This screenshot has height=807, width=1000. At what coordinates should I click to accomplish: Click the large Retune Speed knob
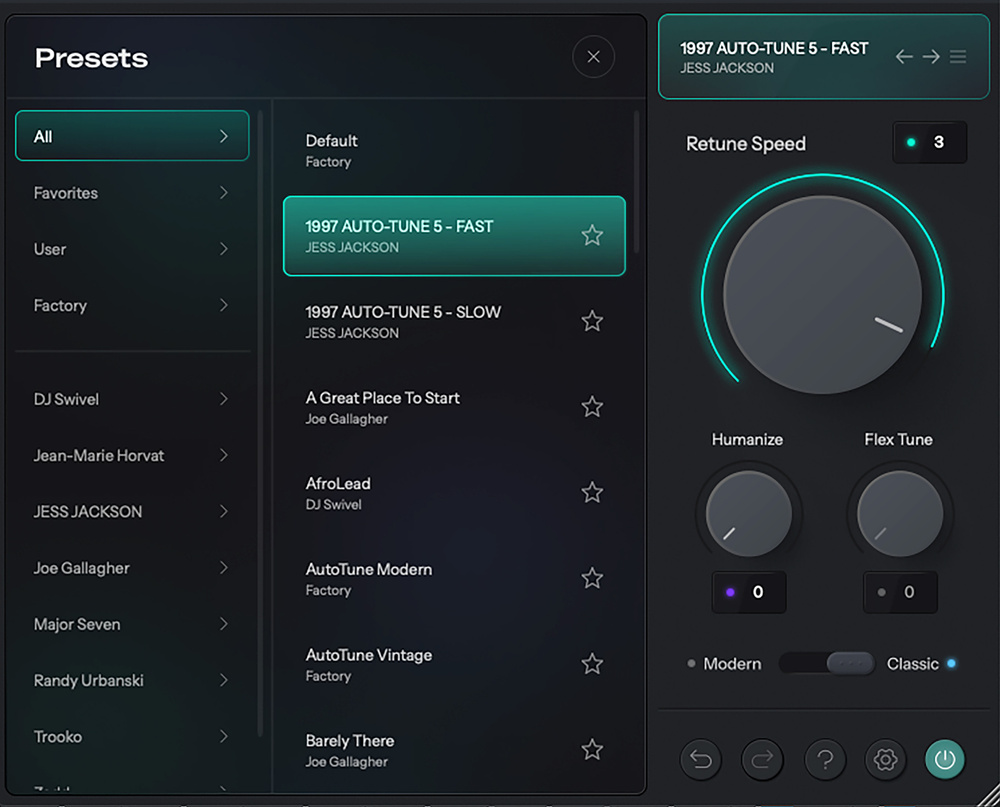coord(822,294)
